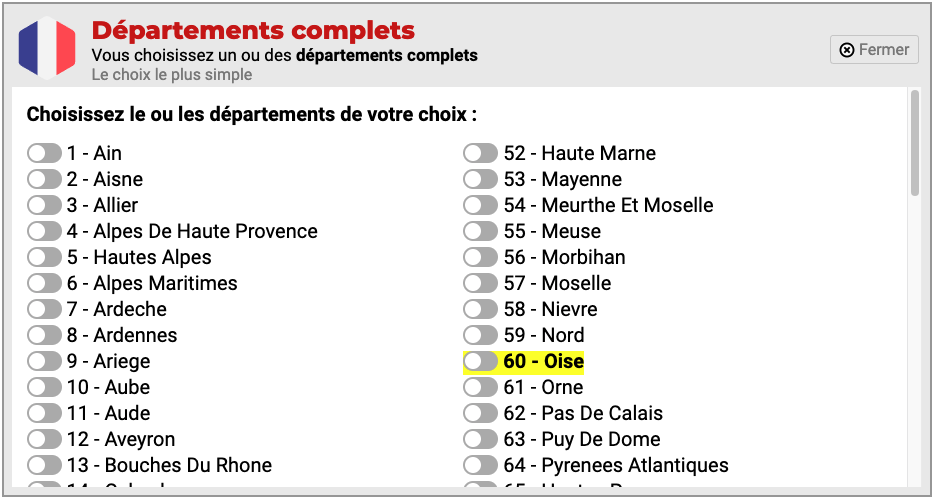Enable the 2 - Aisne toggle
Image resolution: width=934 pixels, height=501 pixels.
[x=44, y=179]
